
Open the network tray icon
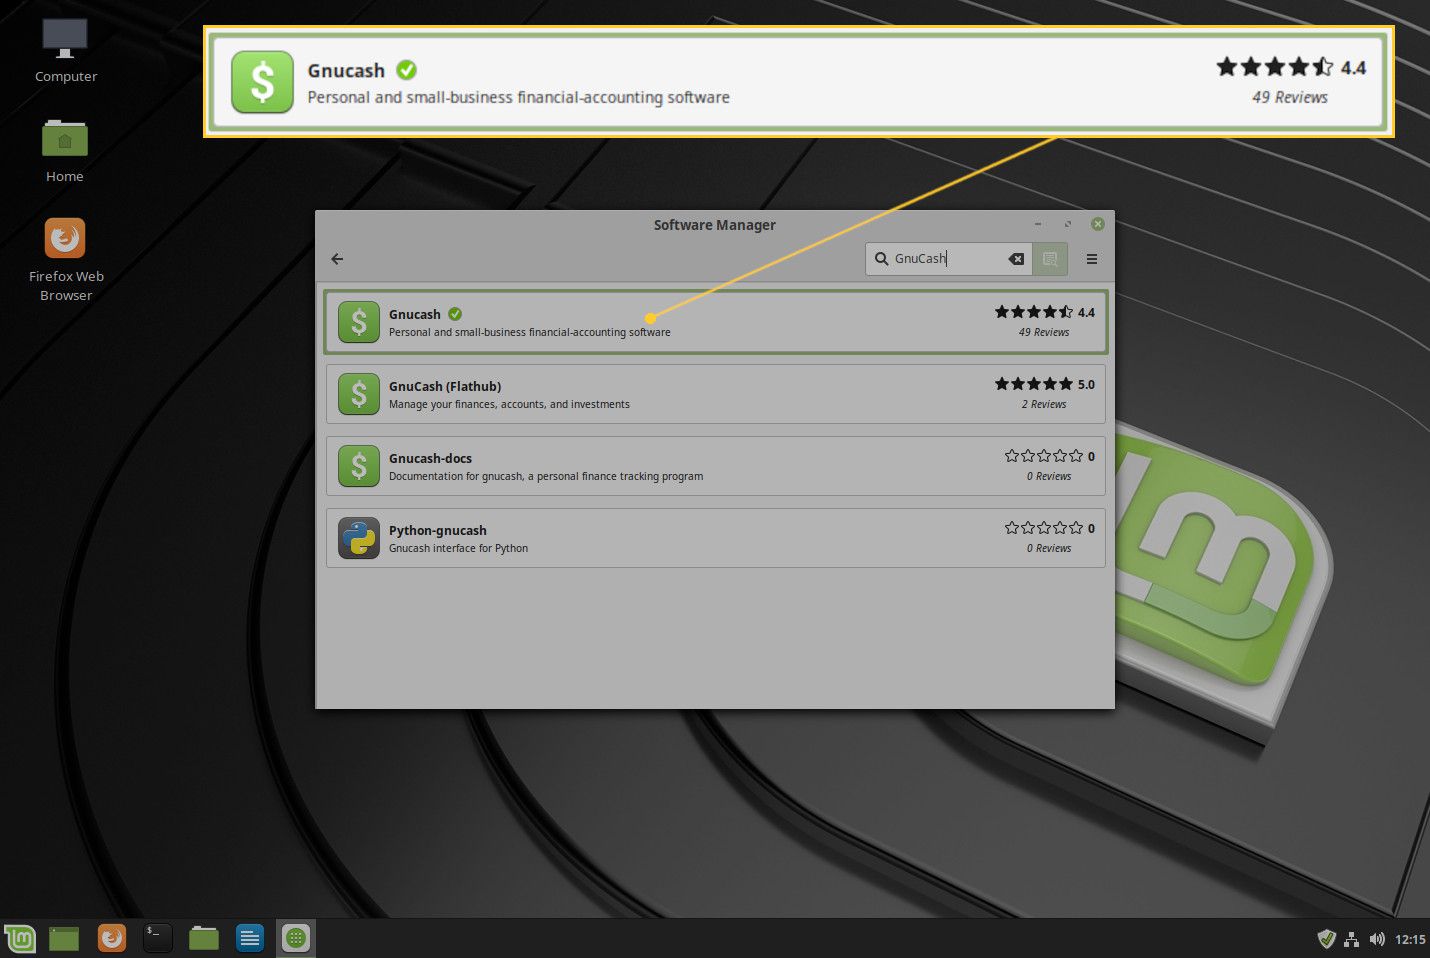(x=1351, y=939)
